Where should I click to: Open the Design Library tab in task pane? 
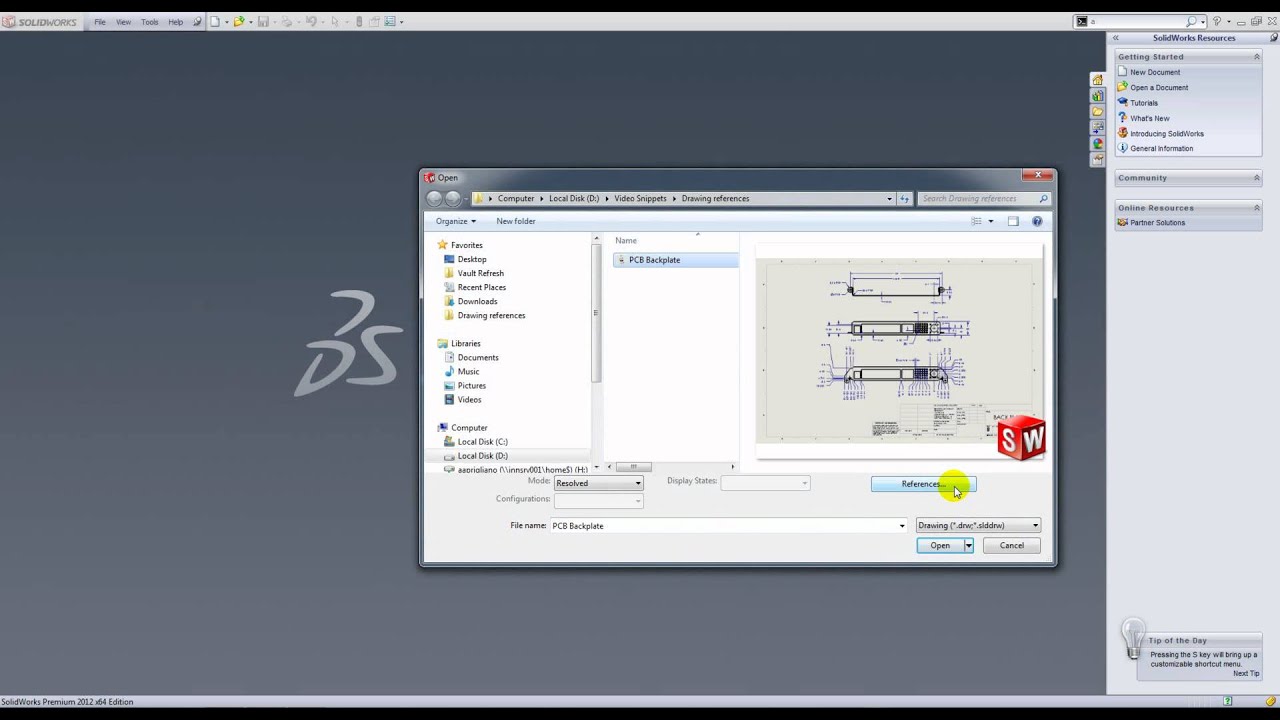click(x=1097, y=96)
